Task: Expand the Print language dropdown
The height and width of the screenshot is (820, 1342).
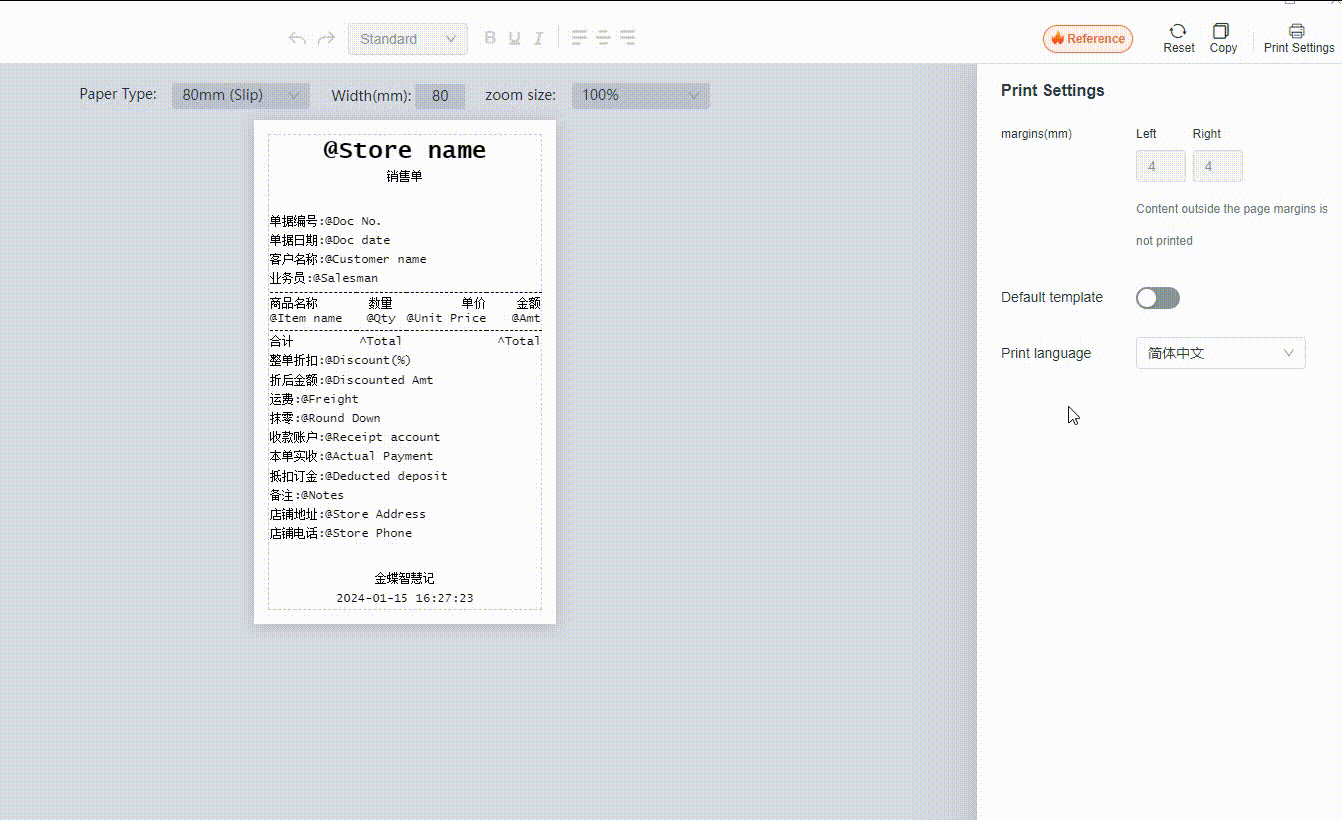Action: coord(1220,353)
